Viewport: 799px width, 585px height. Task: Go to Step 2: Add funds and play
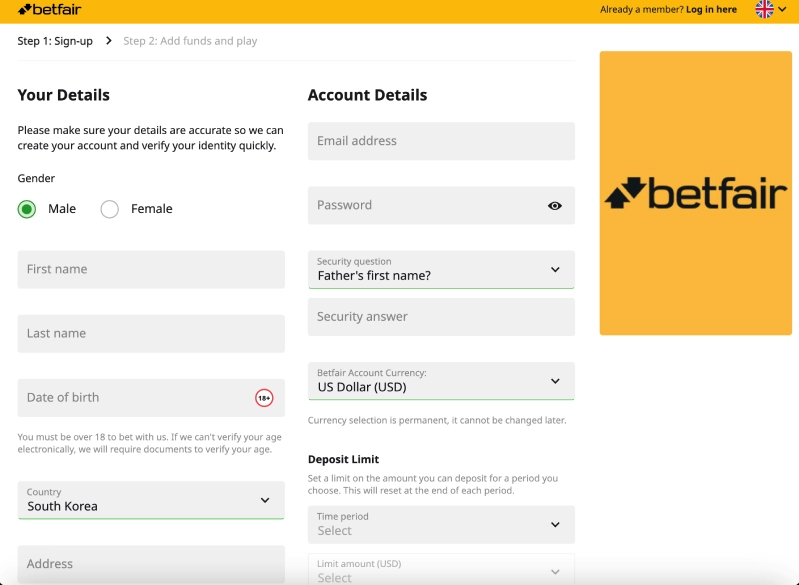(x=190, y=41)
